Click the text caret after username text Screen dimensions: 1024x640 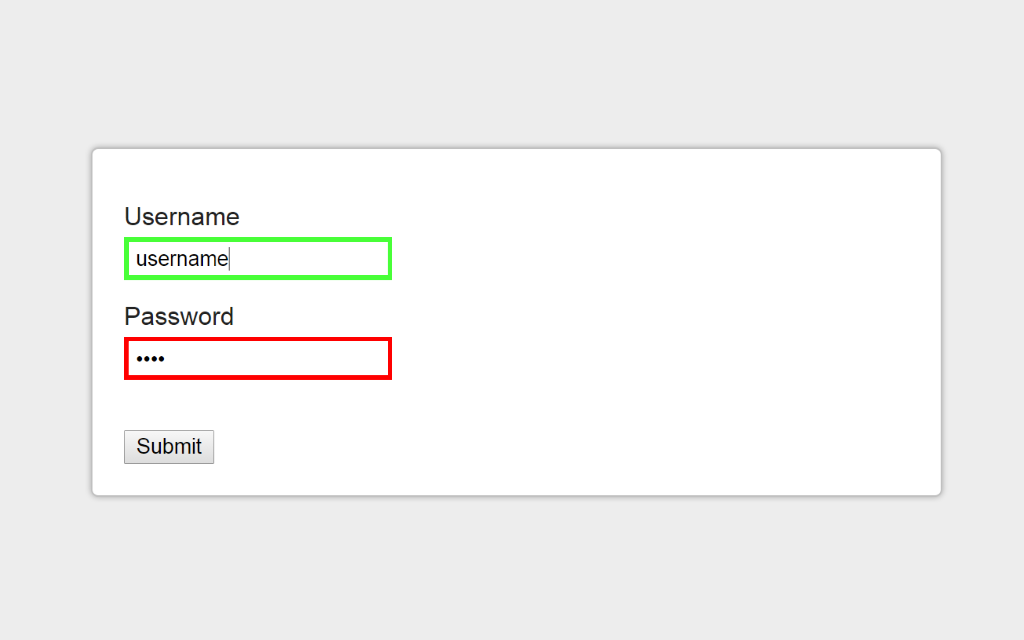point(229,259)
